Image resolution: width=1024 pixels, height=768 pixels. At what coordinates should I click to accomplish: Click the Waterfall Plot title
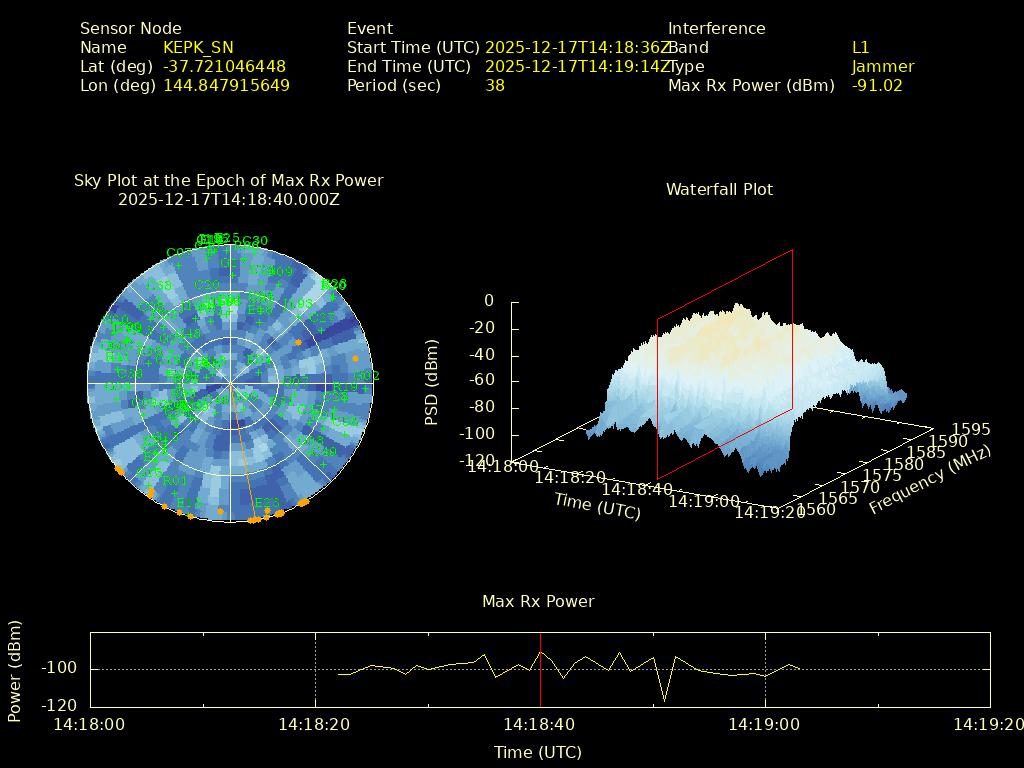click(719, 189)
